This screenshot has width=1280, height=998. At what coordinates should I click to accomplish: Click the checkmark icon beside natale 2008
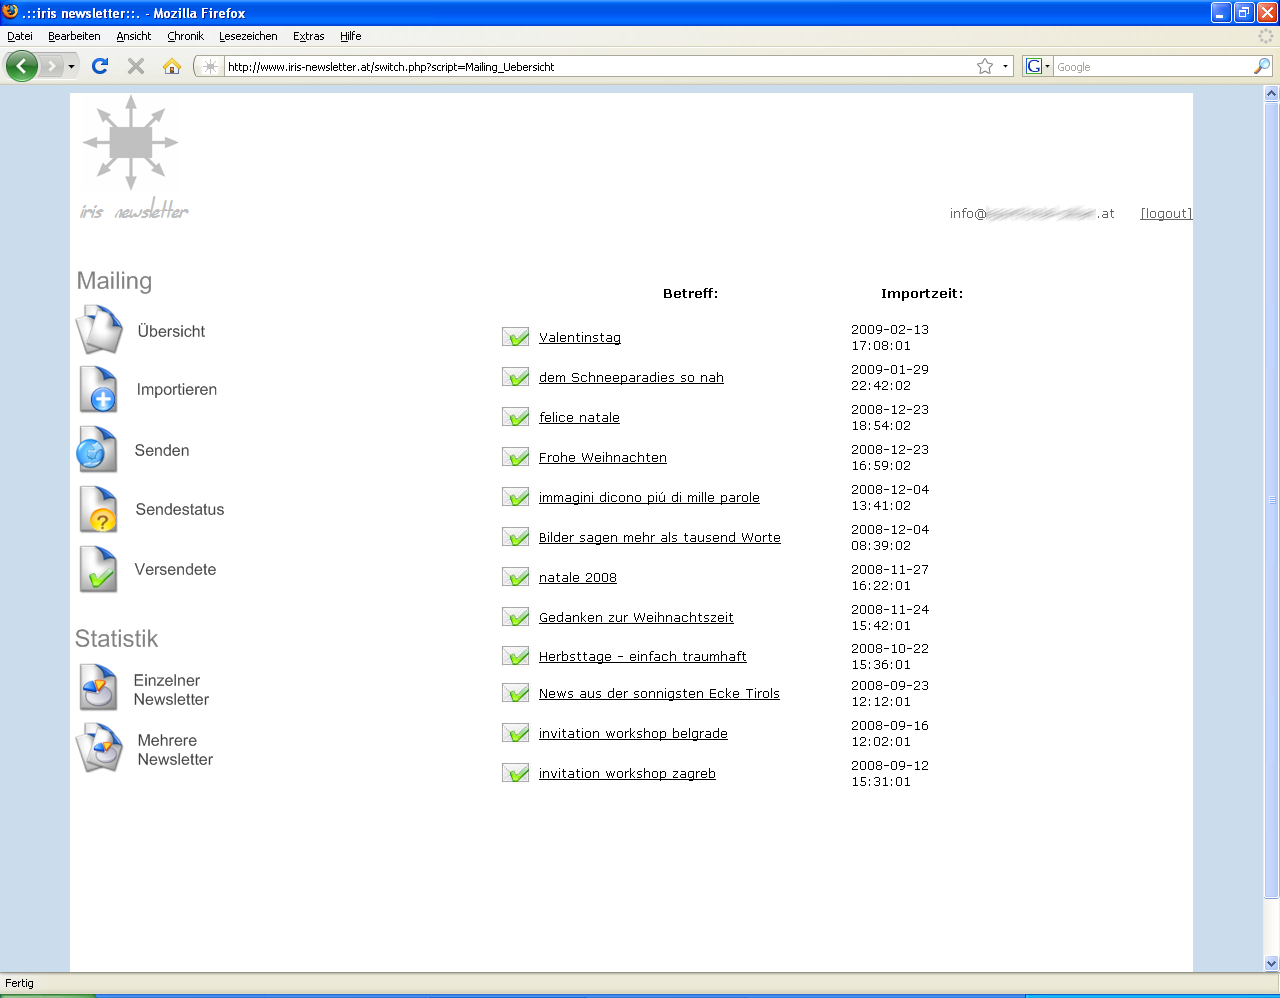(516, 577)
